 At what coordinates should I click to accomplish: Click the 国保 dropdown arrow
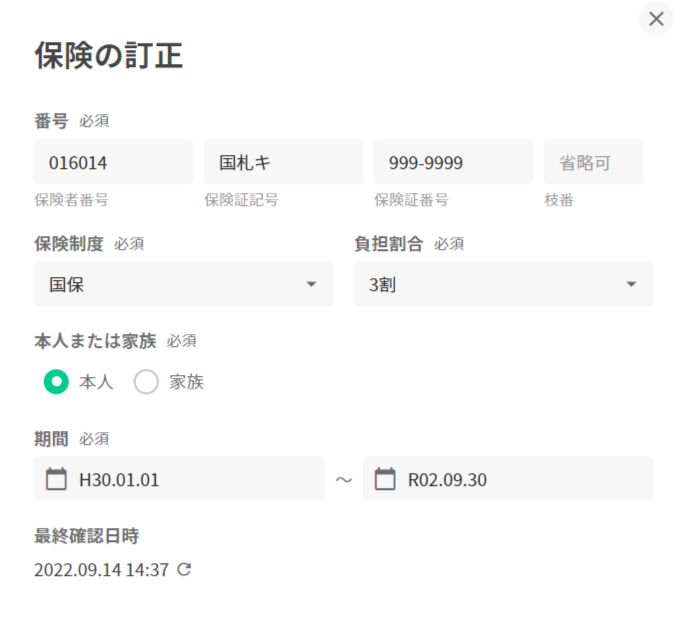click(x=311, y=284)
